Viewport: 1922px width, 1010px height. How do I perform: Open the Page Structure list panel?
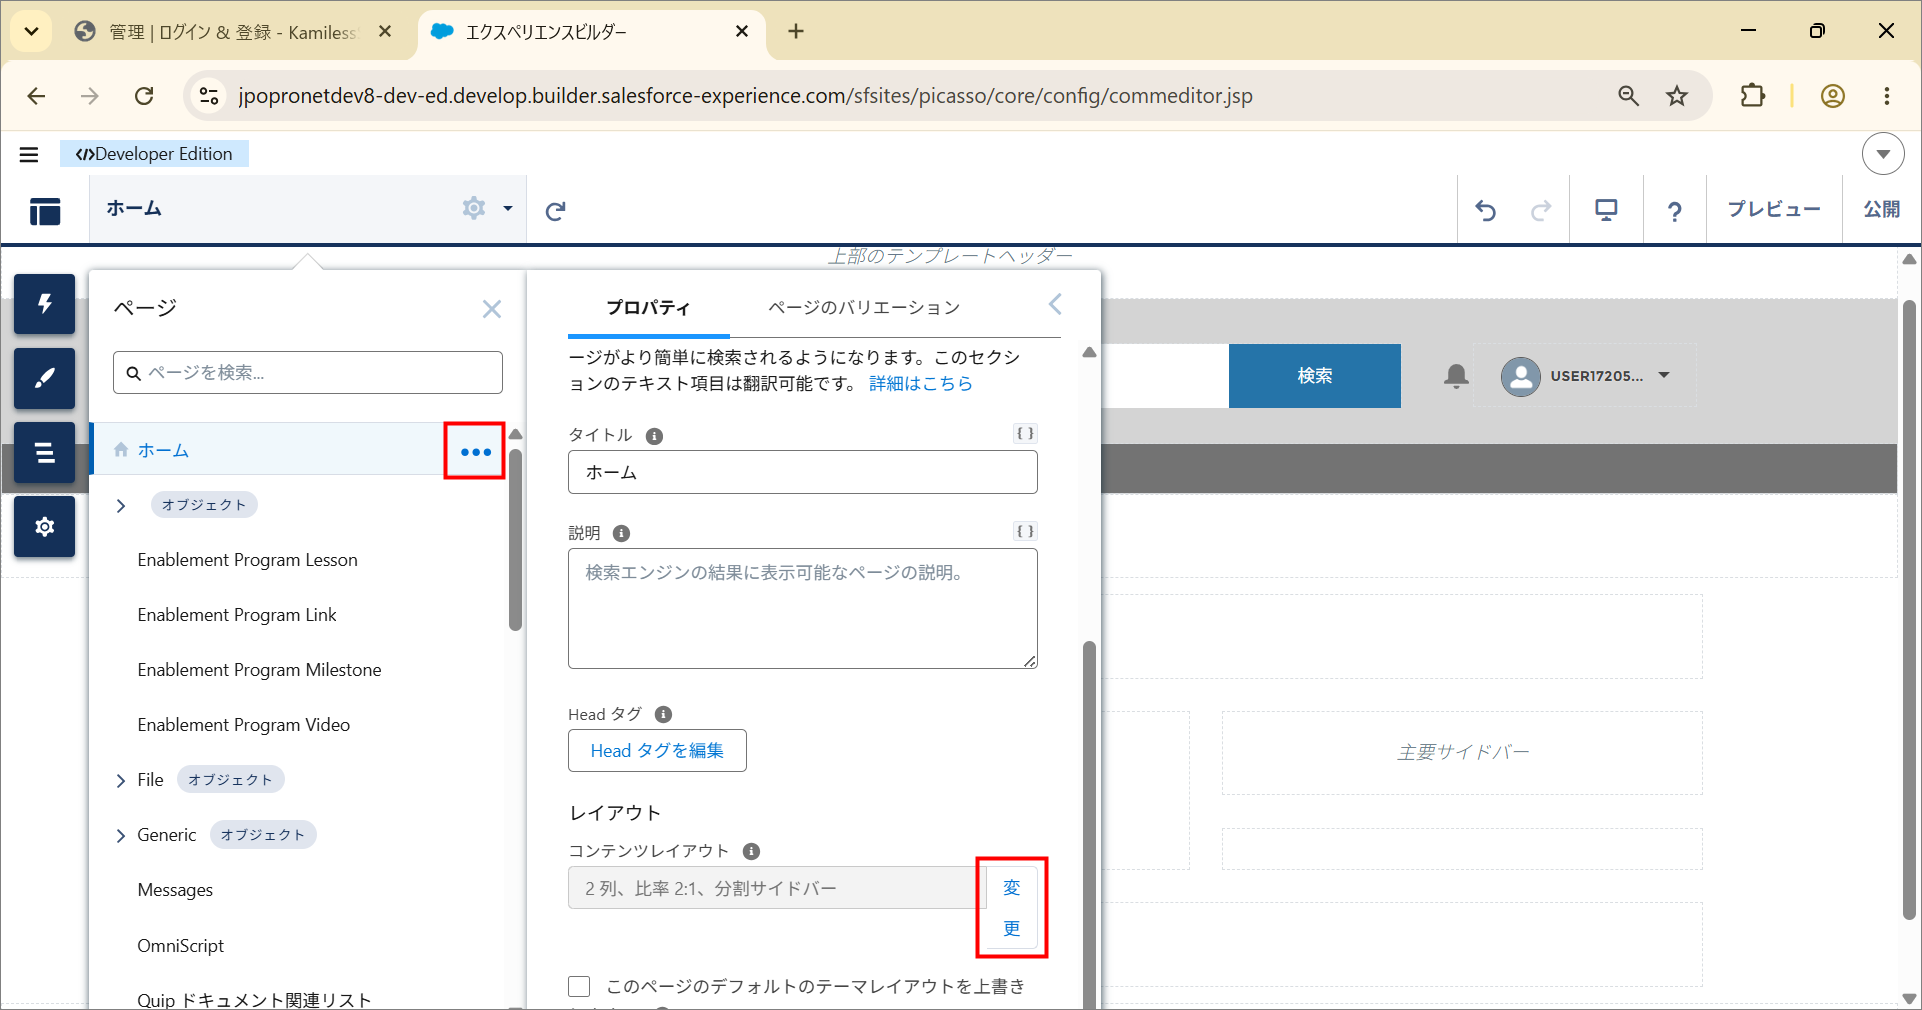(x=44, y=452)
